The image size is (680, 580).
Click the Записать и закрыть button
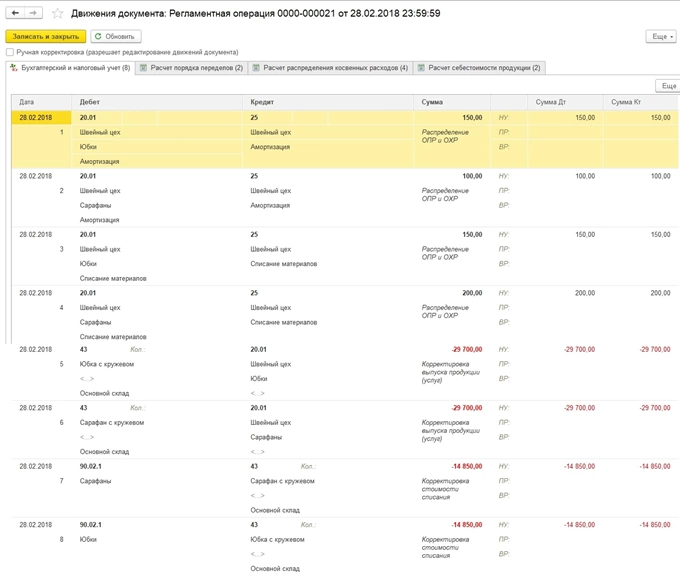click(46, 36)
